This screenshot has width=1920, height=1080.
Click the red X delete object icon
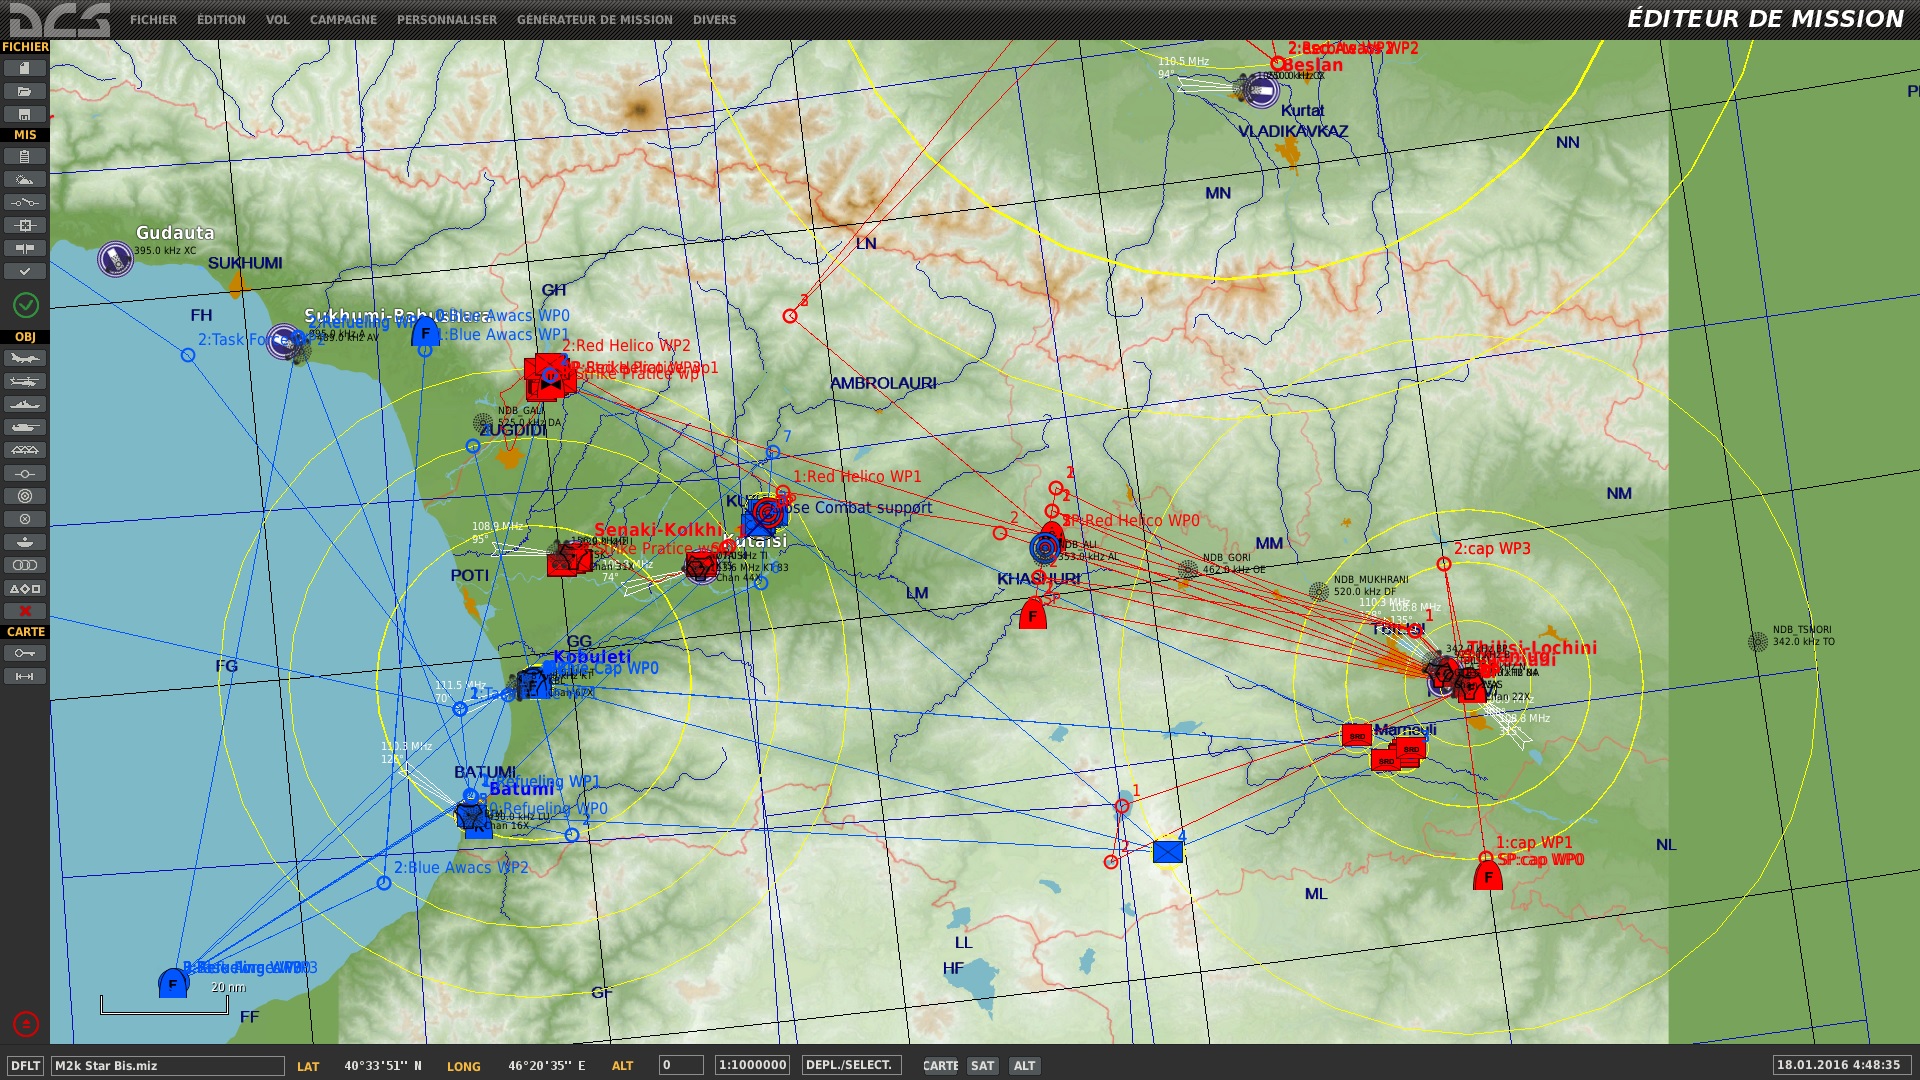(x=25, y=611)
